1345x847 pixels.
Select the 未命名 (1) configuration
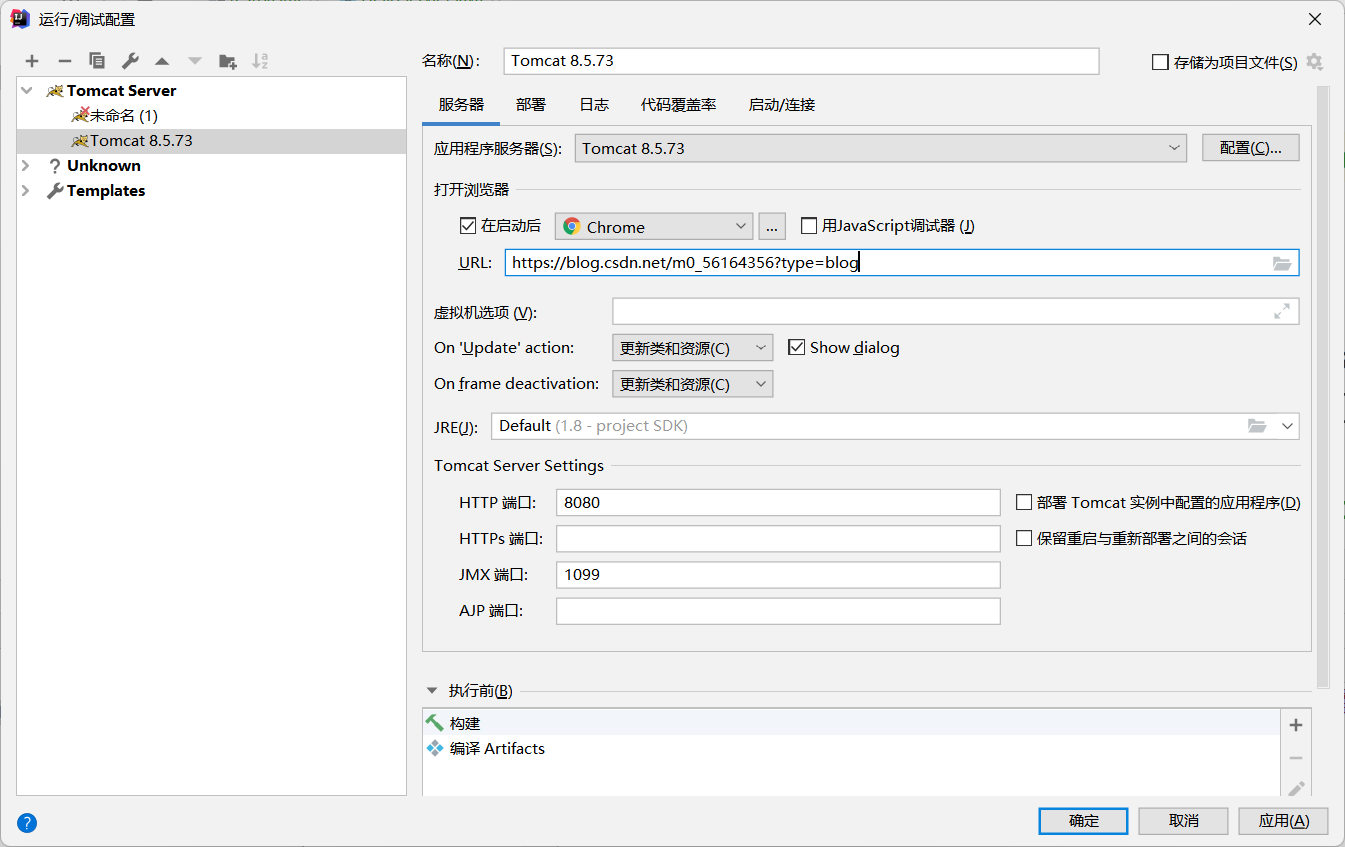tap(114, 115)
